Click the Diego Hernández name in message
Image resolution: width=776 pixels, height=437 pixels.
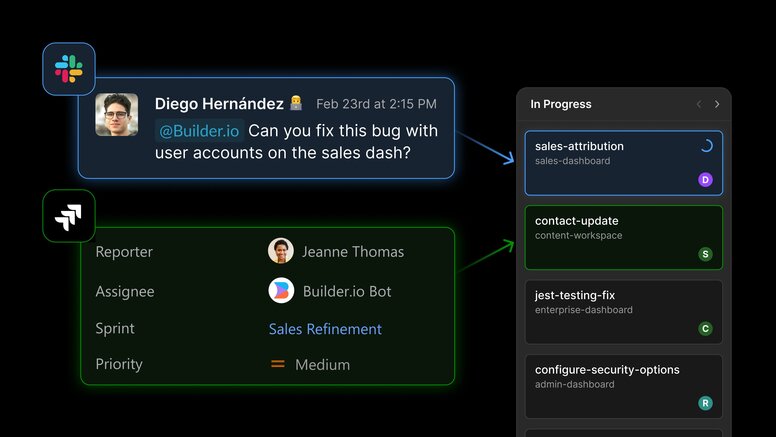[219, 104]
